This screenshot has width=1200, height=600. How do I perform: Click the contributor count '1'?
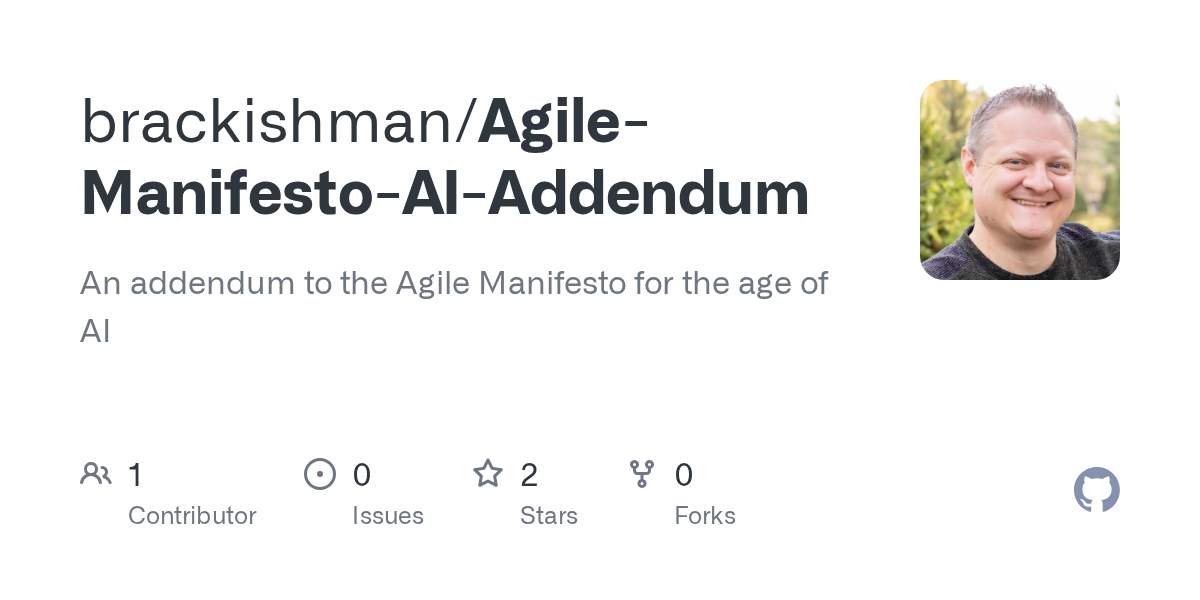point(135,475)
